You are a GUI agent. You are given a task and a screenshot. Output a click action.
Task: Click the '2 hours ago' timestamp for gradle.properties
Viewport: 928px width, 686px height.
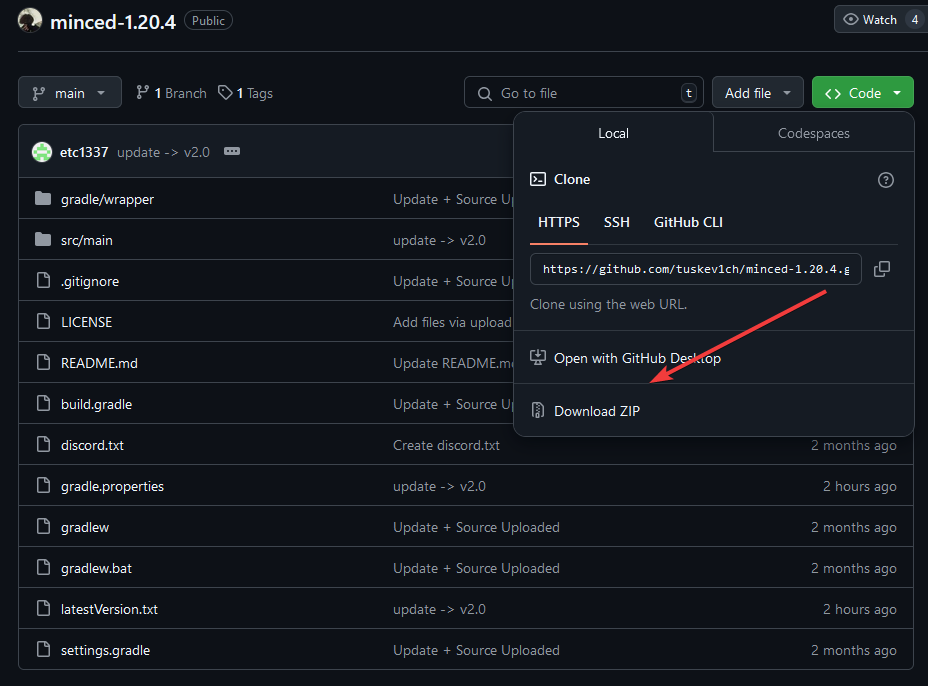click(x=859, y=486)
